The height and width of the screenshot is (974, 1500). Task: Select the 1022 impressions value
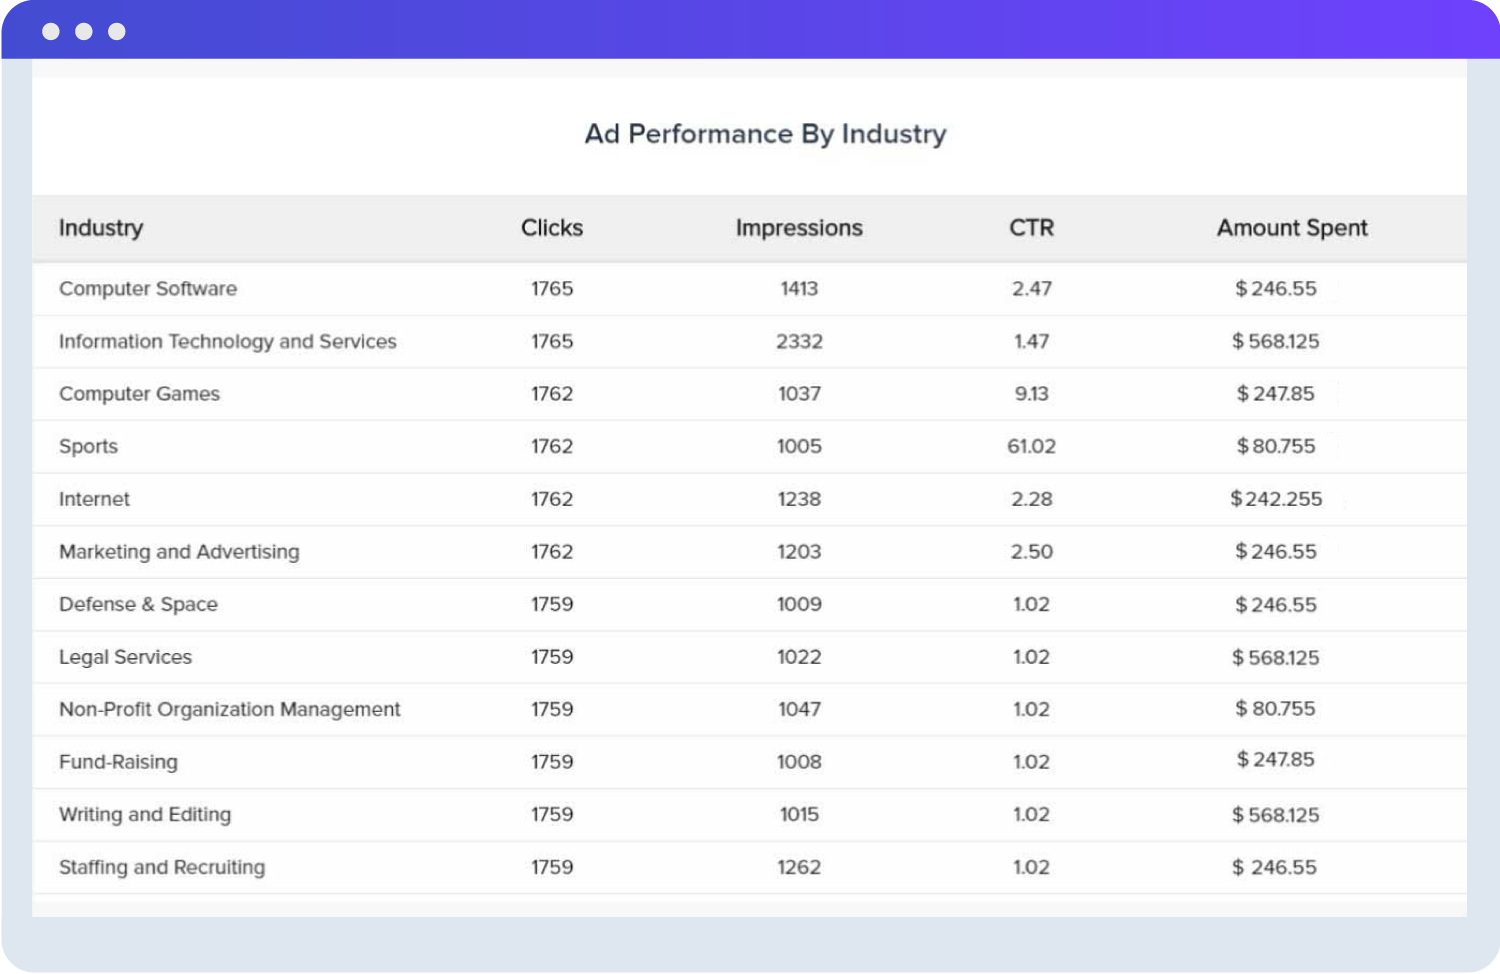point(799,657)
